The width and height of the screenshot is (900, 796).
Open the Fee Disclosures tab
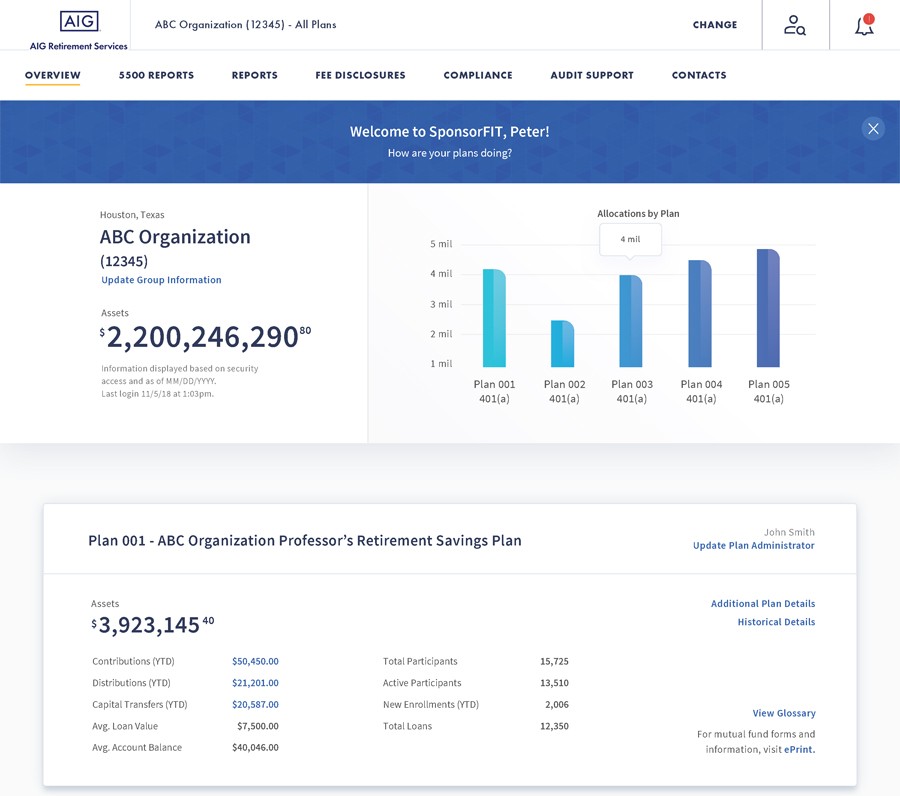click(x=360, y=75)
